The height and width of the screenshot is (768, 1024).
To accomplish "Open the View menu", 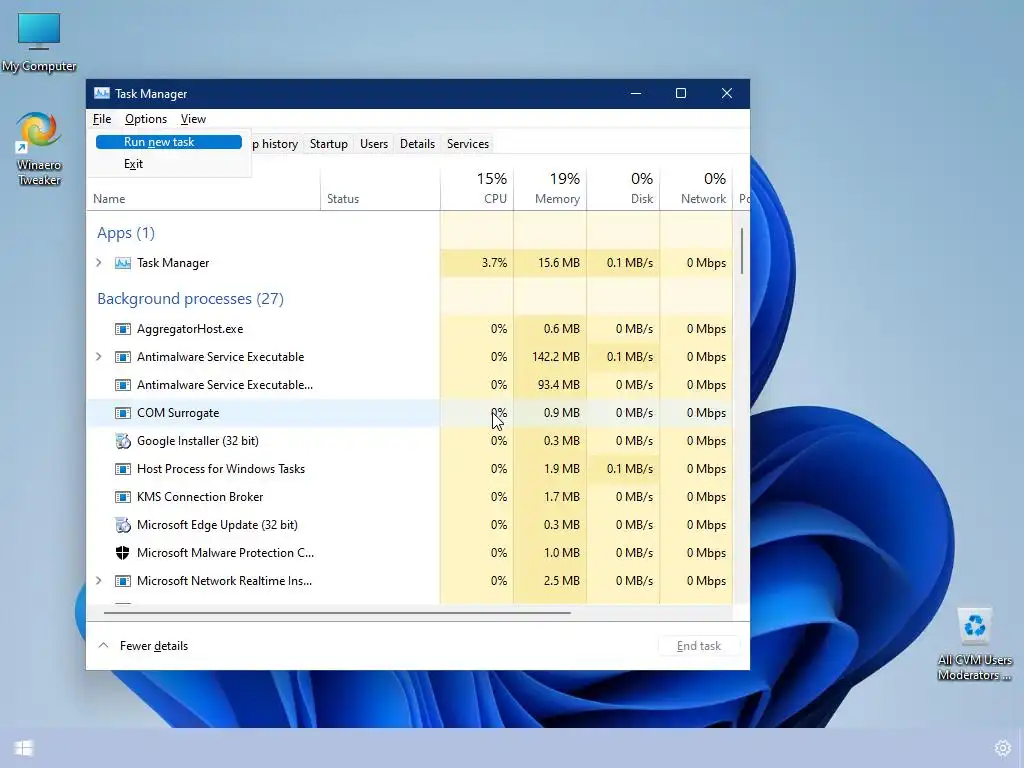I will [193, 119].
